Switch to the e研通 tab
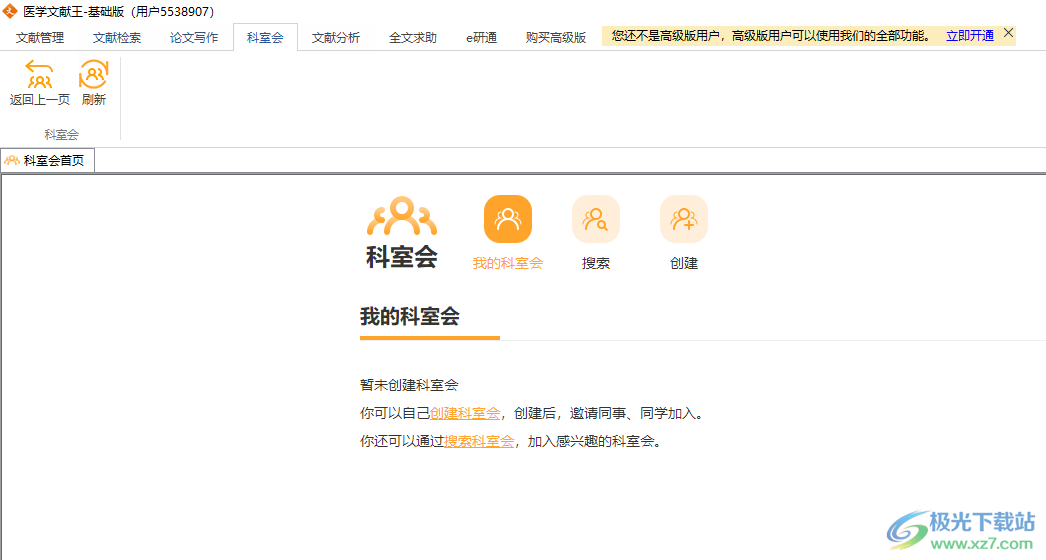1046x560 pixels. [x=481, y=38]
